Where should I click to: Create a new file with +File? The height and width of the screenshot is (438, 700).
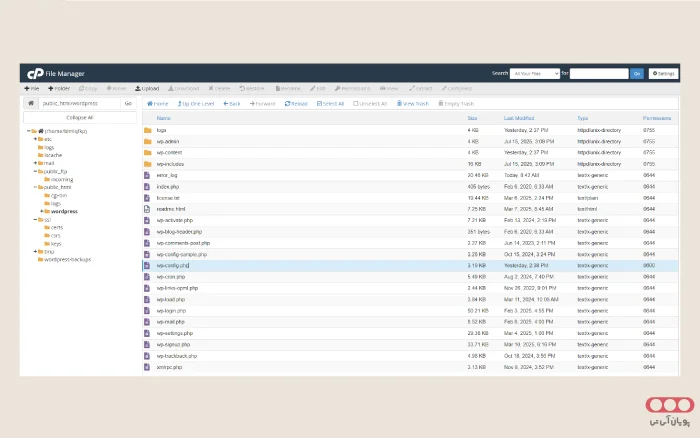click(32, 88)
